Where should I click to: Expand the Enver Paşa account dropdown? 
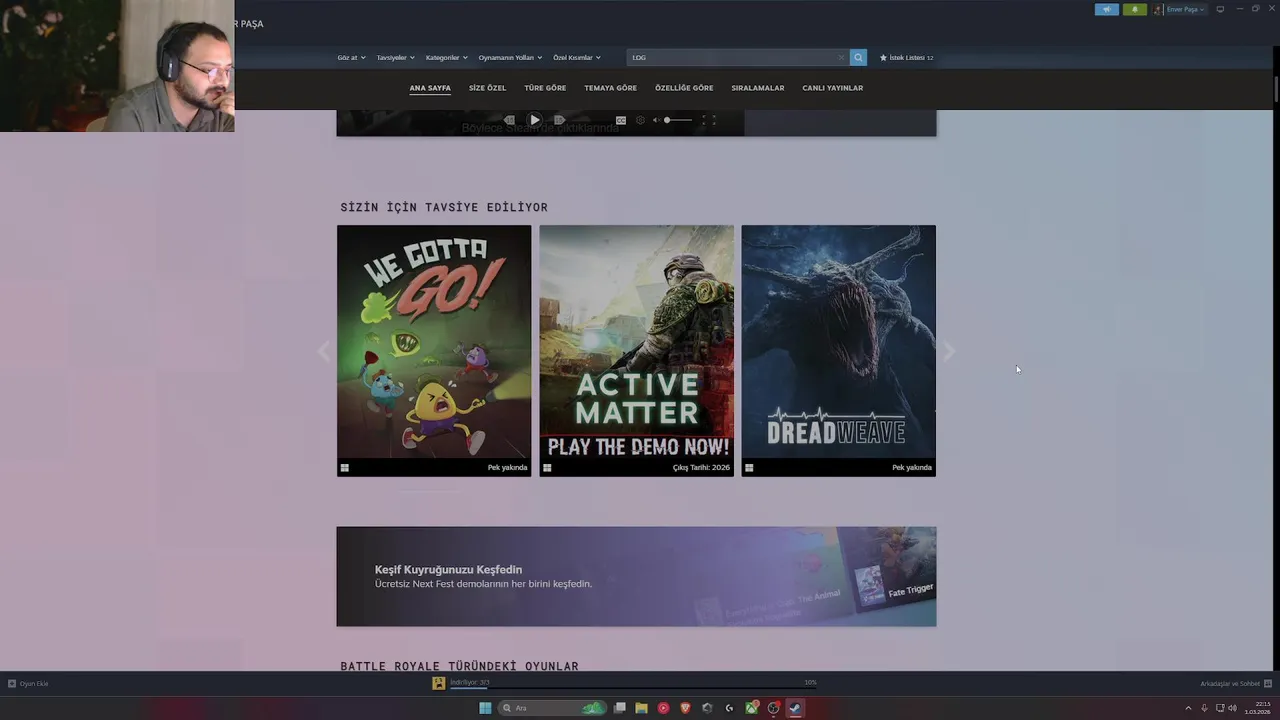point(1186,9)
